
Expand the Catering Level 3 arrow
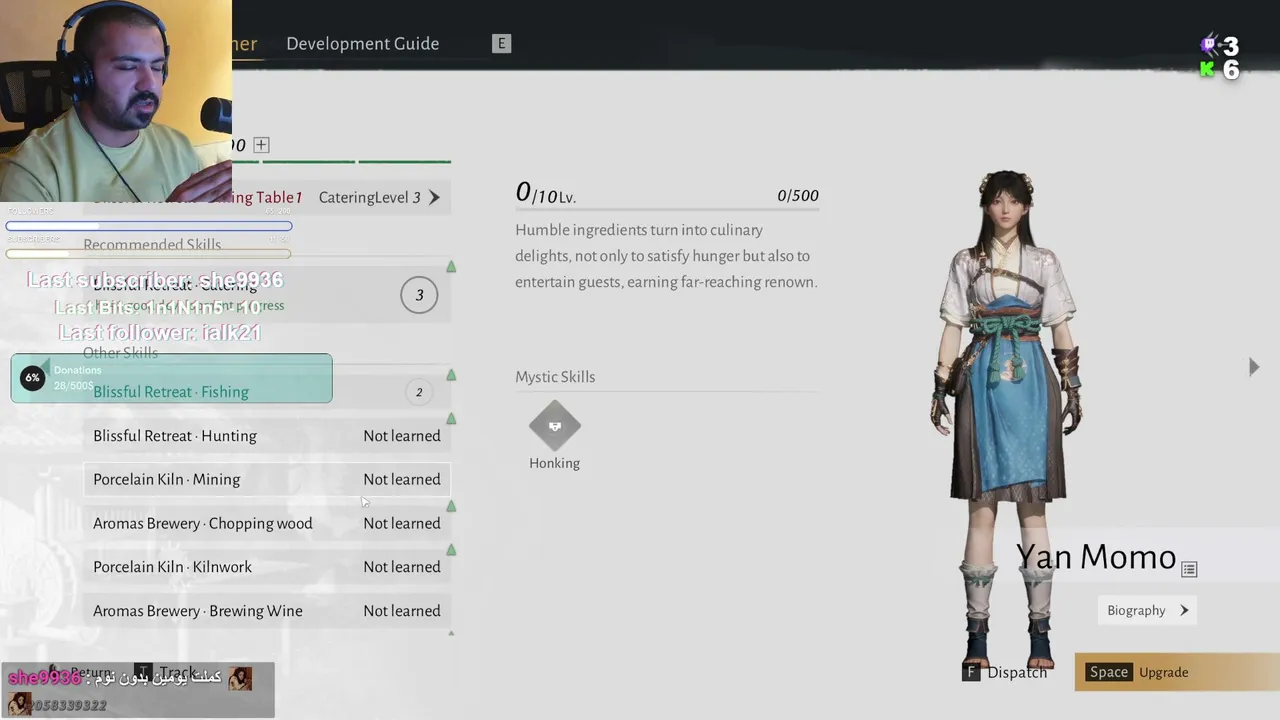pos(434,197)
